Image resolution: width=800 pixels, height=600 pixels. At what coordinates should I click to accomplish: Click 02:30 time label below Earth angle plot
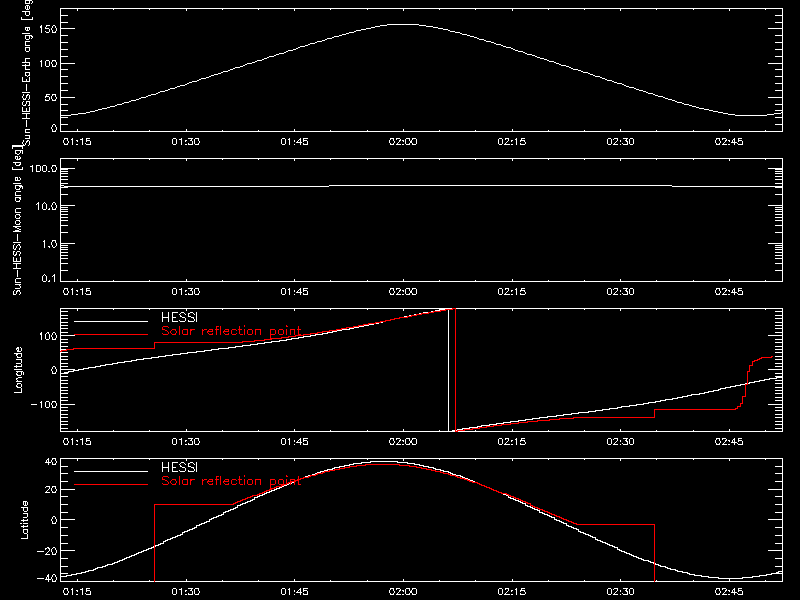pos(620,141)
